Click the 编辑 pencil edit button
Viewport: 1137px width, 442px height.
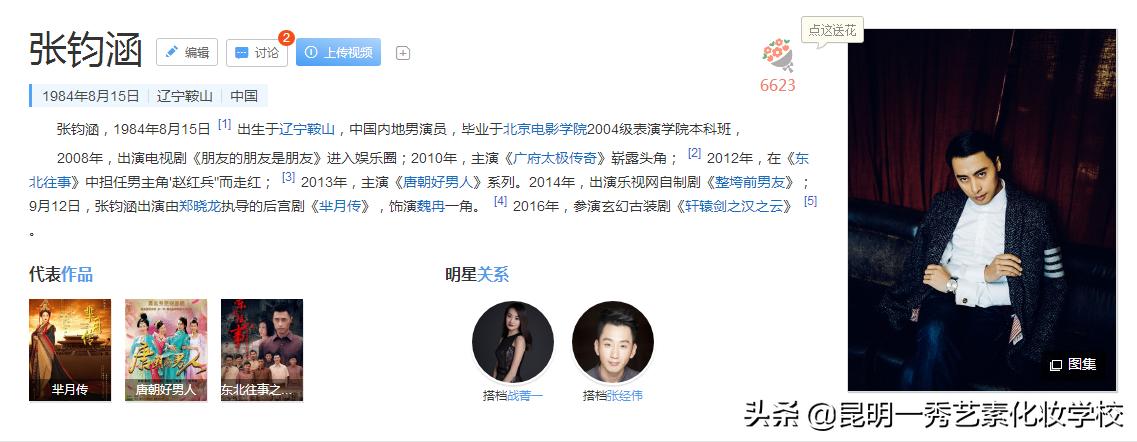tap(187, 52)
